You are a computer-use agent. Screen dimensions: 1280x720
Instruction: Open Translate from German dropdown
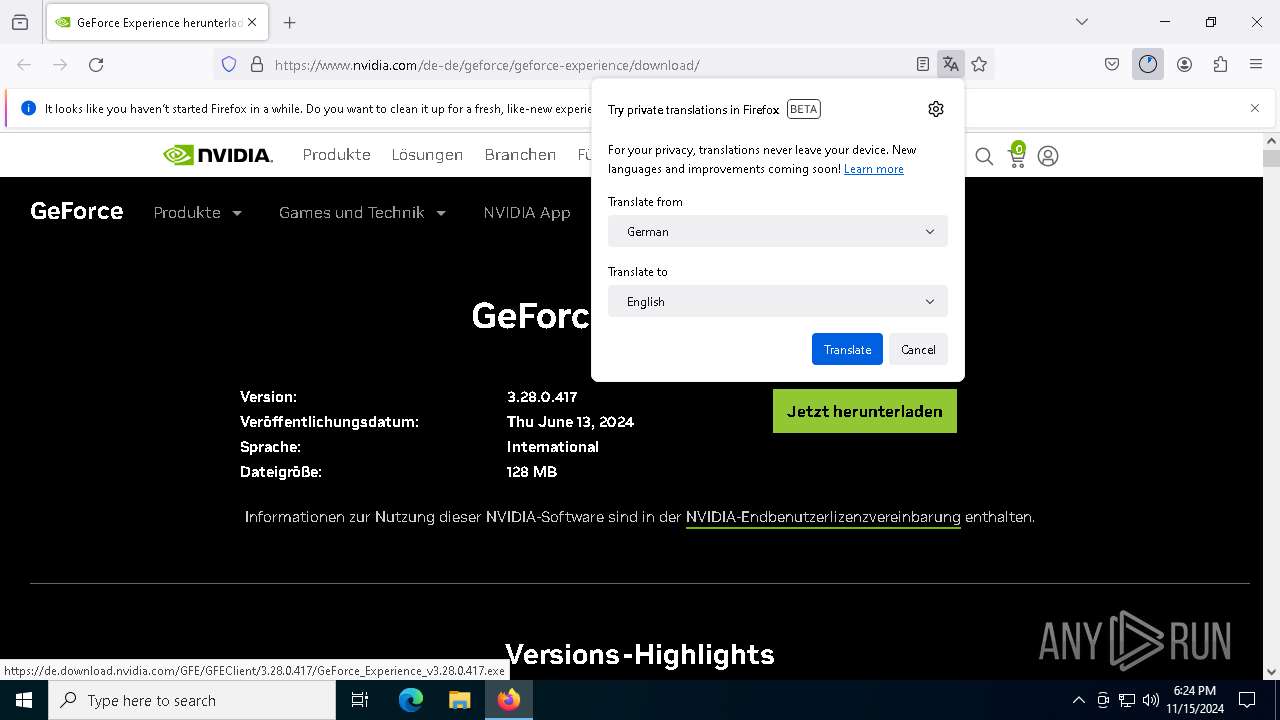tap(778, 231)
